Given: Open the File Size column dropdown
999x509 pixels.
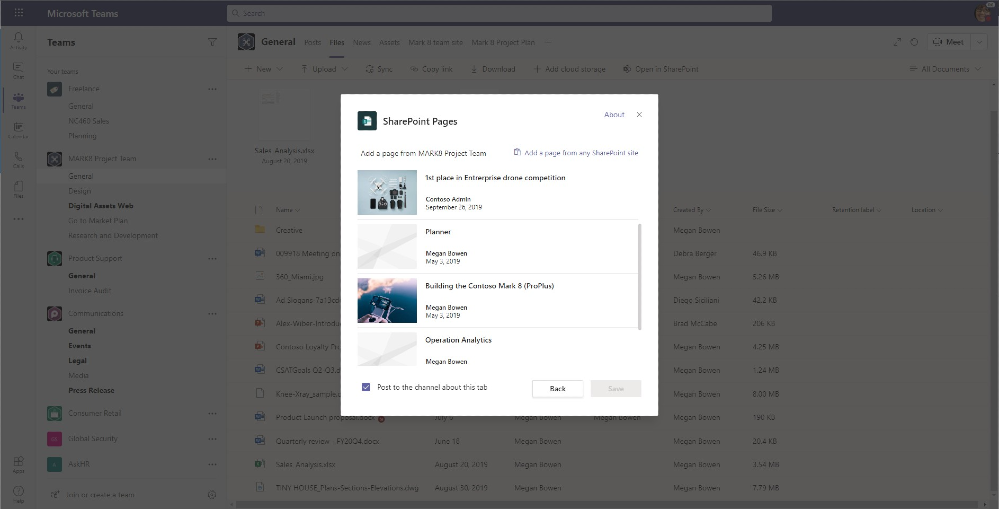Looking at the screenshot, I should pos(767,210).
